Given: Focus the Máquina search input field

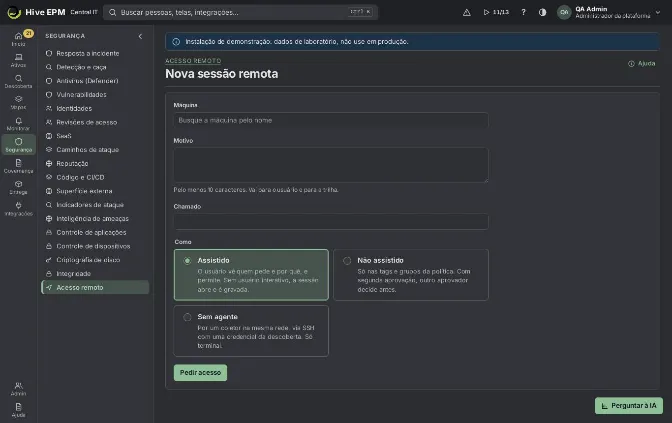Looking at the screenshot, I should pos(331,120).
